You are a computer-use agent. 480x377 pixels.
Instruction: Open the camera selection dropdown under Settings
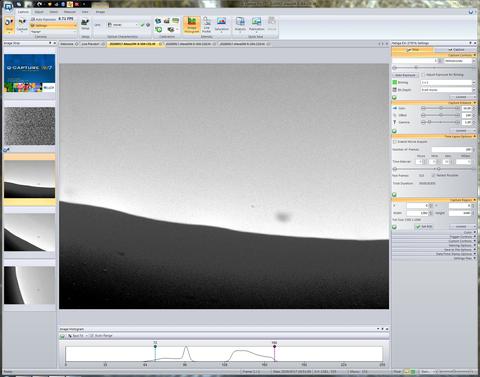tap(53, 32)
